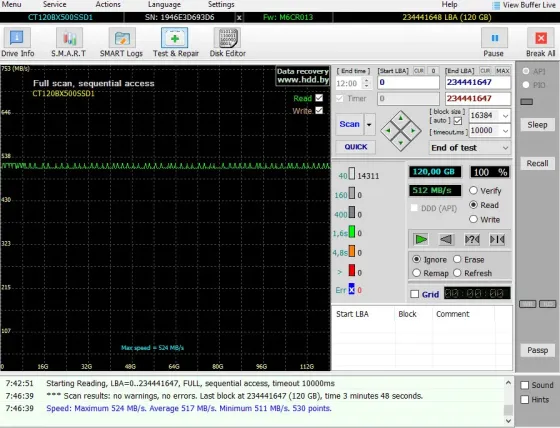The width and height of the screenshot is (560, 428).
Task: Click the Break All red icon
Action: [540, 38]
